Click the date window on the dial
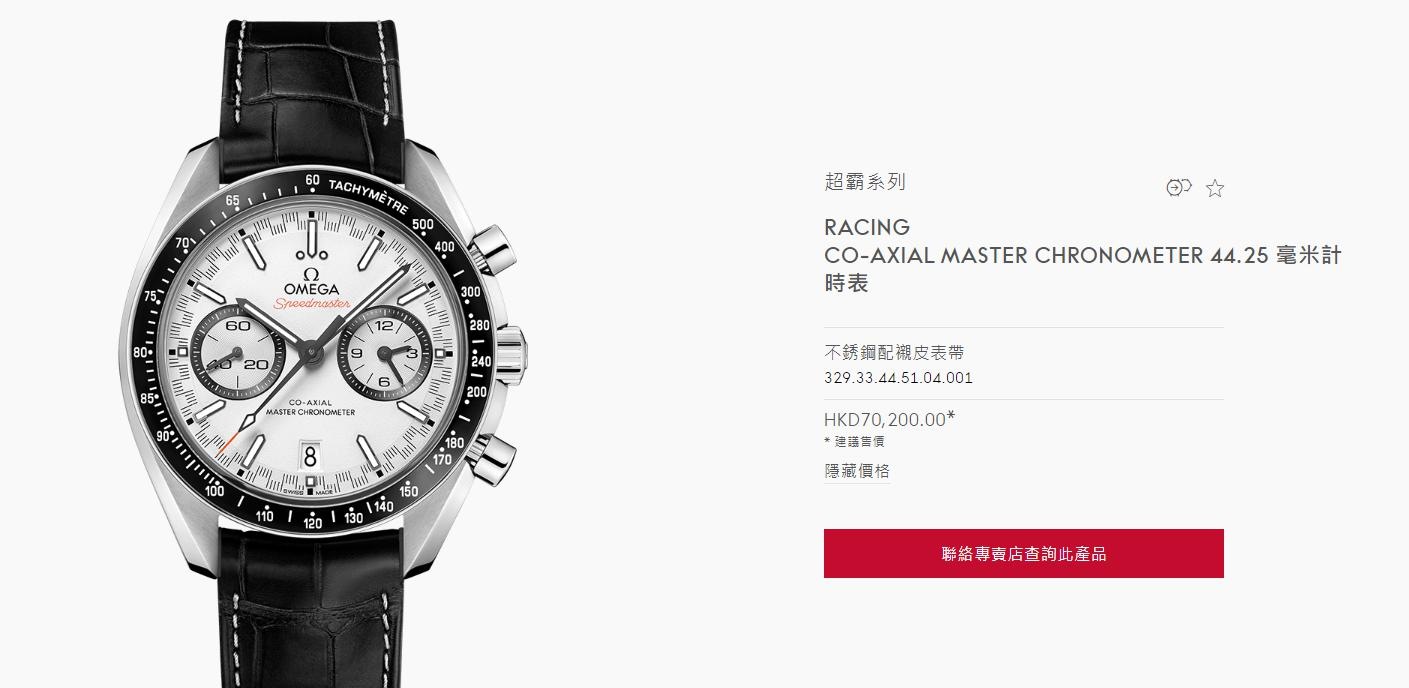This screenshot has height=688, width=1409. [x=310, y=456]
